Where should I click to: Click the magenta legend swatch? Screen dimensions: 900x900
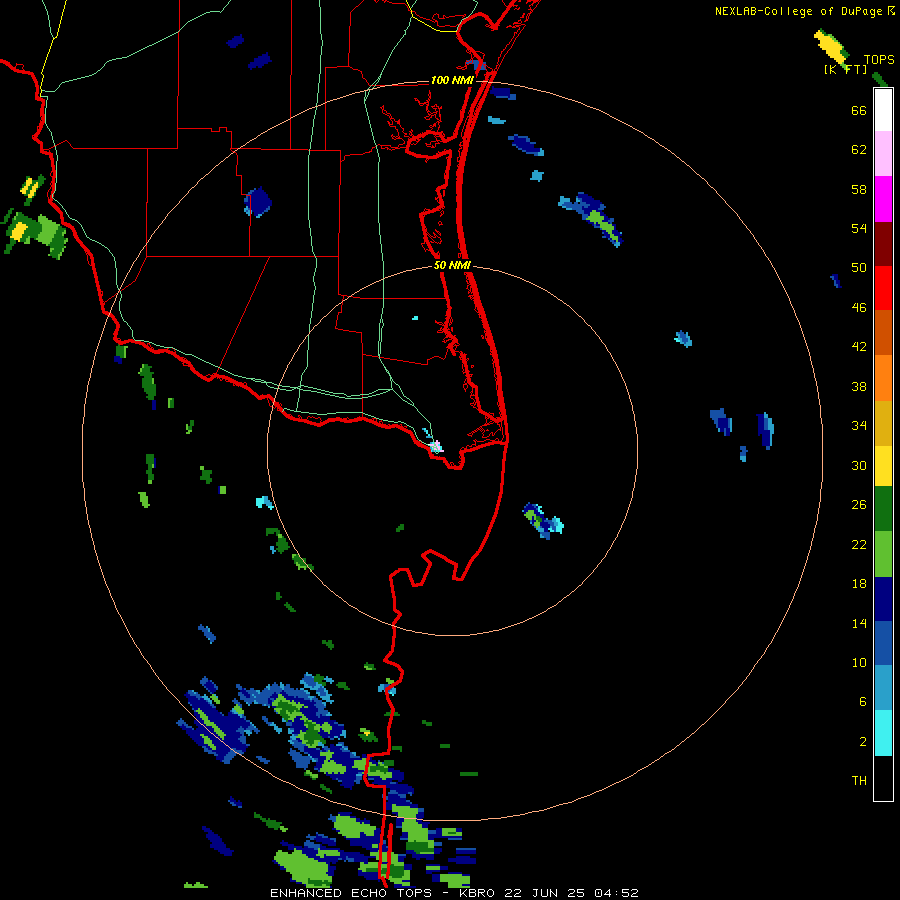click(883, 199)
